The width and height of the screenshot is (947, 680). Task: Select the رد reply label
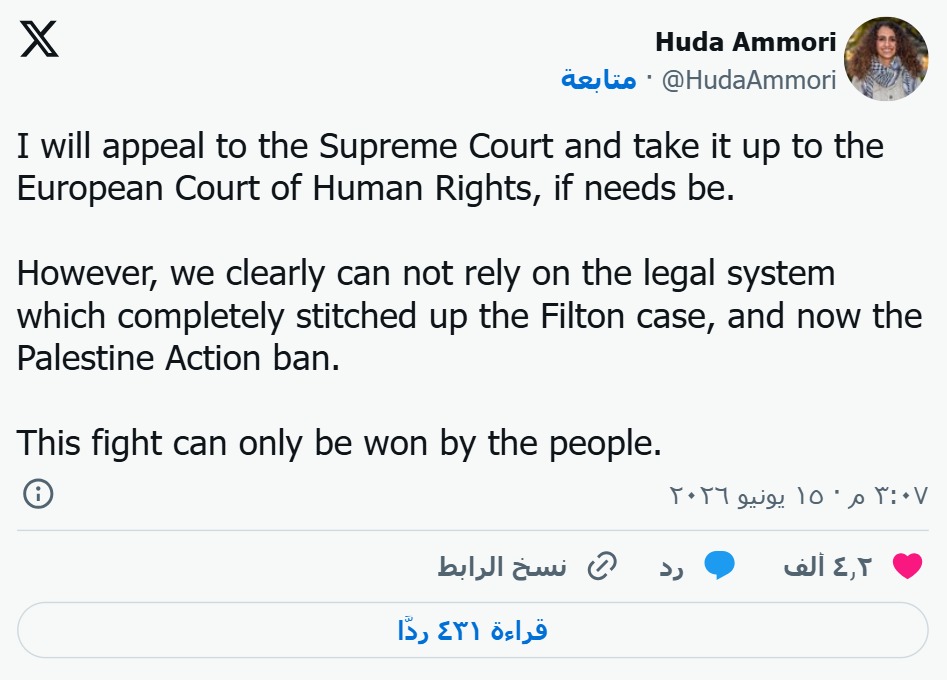click(x=672, y=568)
